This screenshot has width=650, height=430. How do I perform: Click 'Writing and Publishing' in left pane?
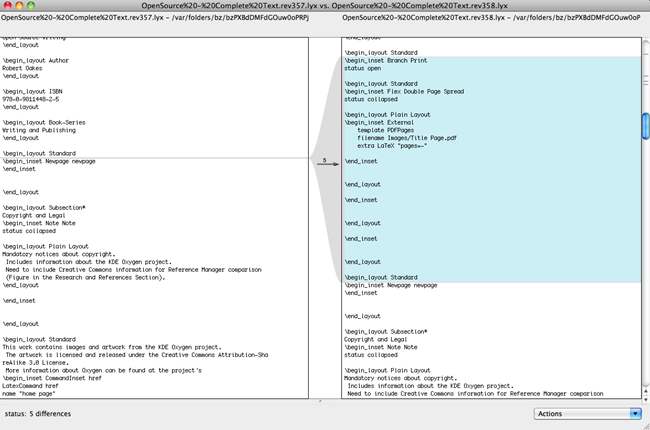42,129
